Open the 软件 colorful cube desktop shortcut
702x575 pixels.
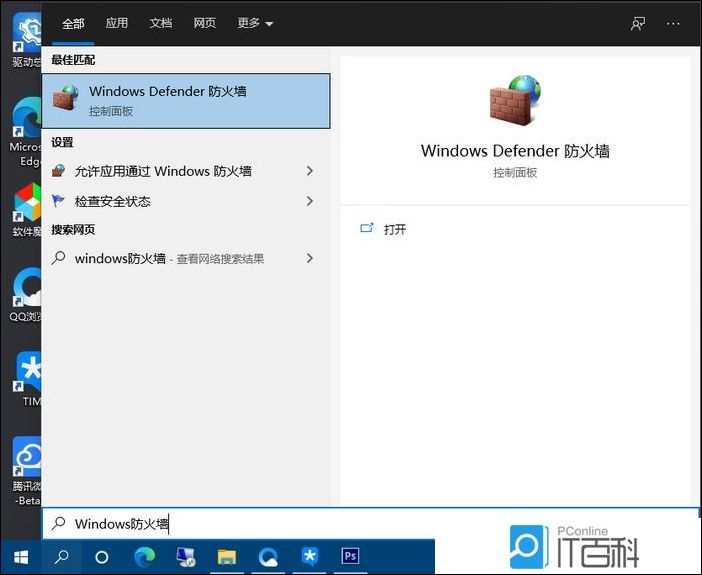[27, 210]
